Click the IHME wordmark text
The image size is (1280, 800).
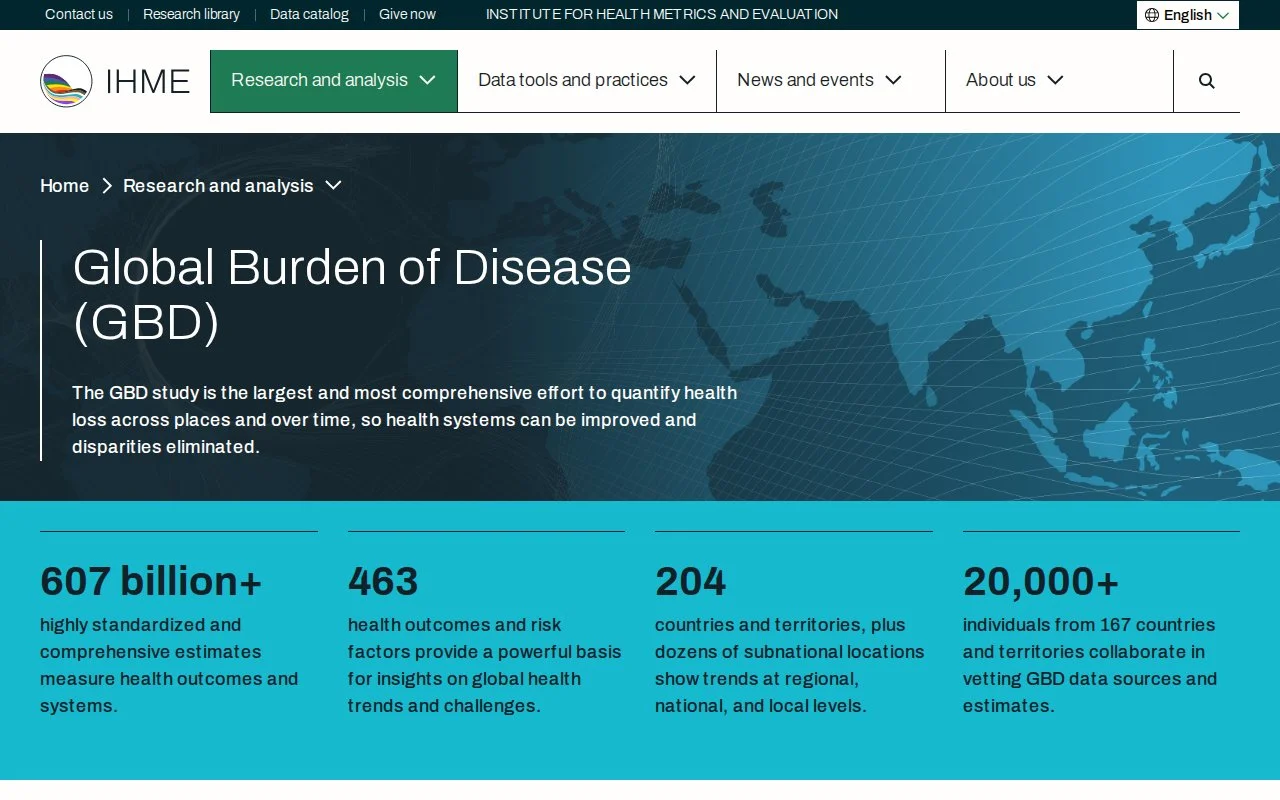(148, 81)
